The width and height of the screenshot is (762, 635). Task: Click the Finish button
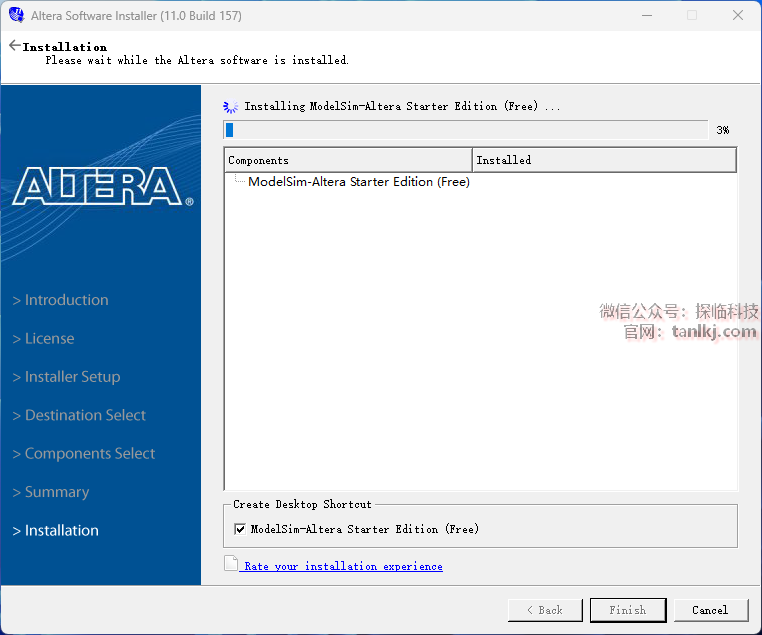(628, 610)
